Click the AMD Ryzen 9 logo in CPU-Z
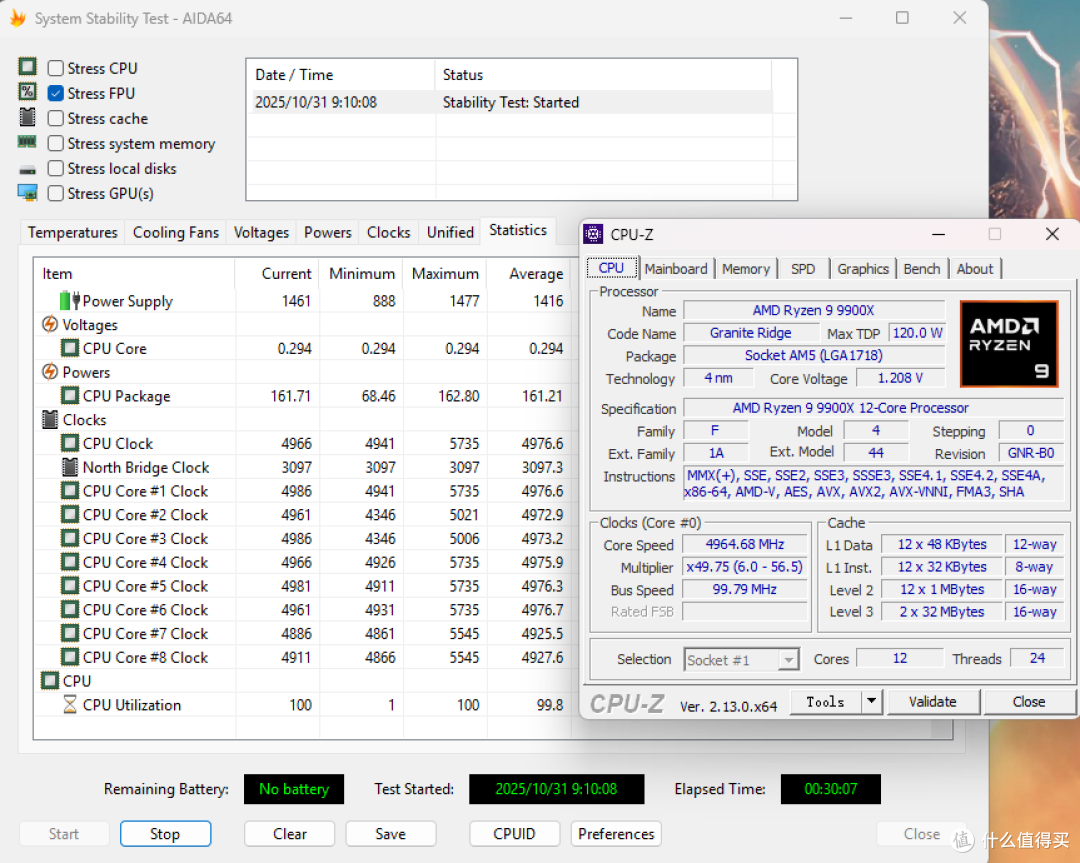Viewport: 1080px width, 863px height. (x=1008, y=343)
